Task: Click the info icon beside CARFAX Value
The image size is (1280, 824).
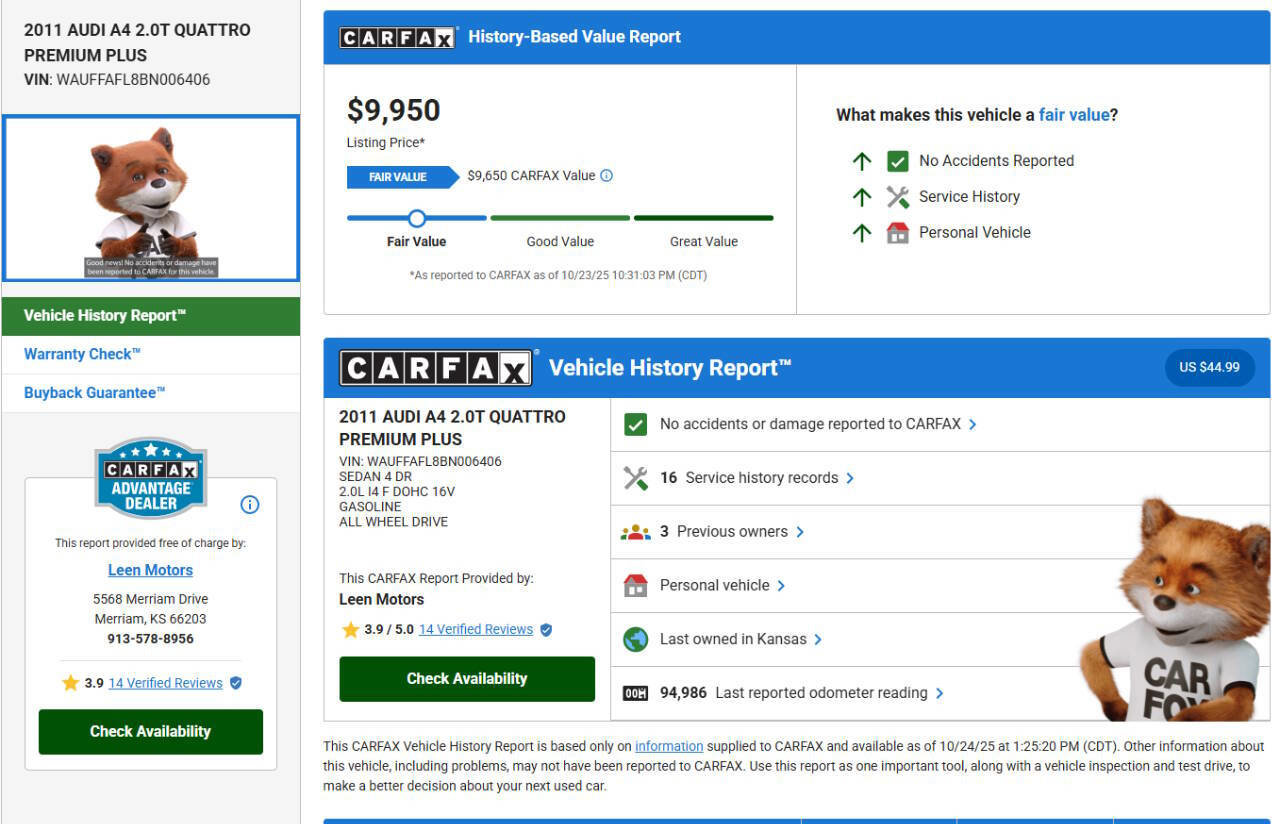Action: coord(606,176)
